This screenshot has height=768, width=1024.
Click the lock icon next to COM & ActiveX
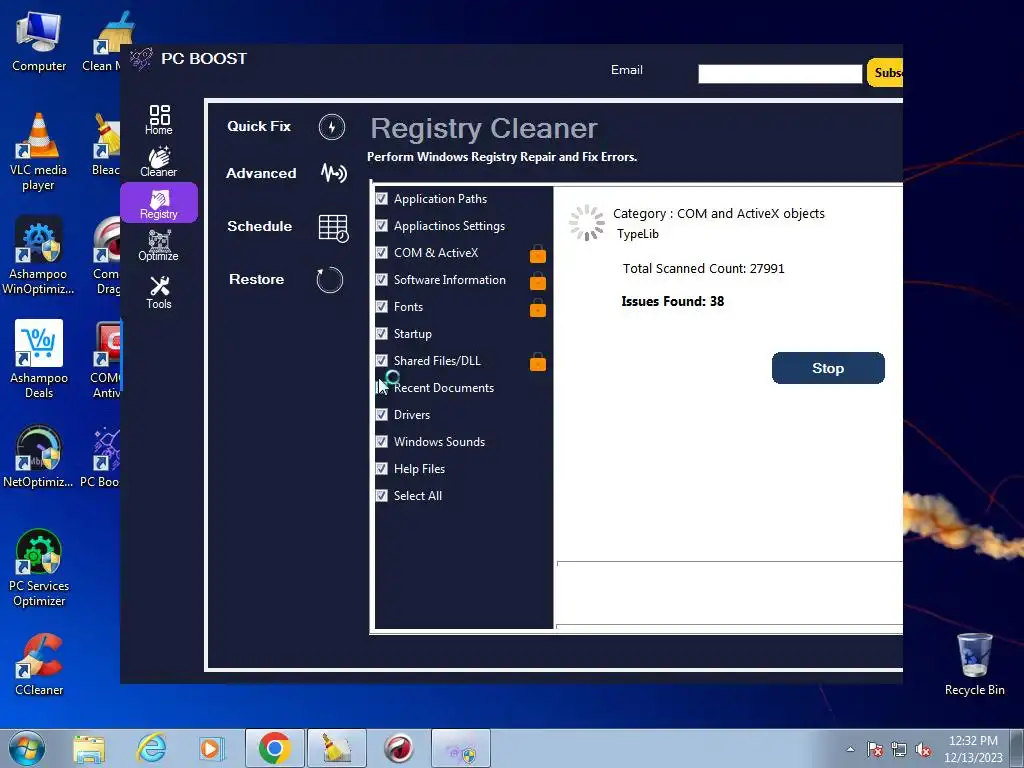537,253
